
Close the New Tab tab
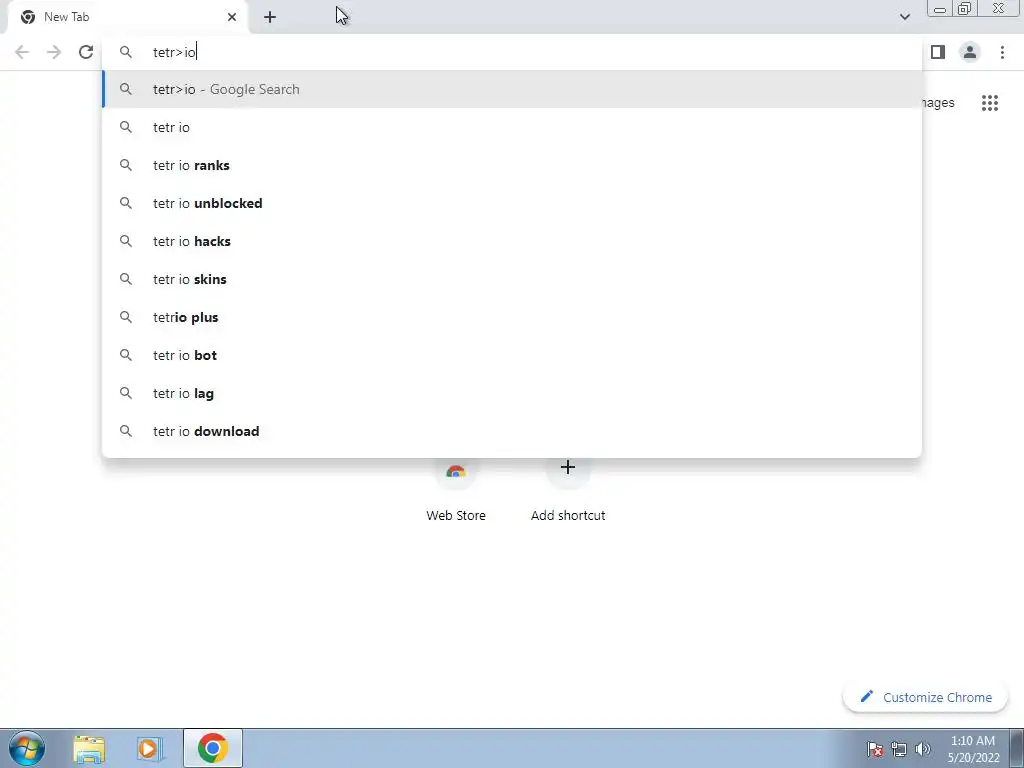pyautogui.click(x=232, y=17)
